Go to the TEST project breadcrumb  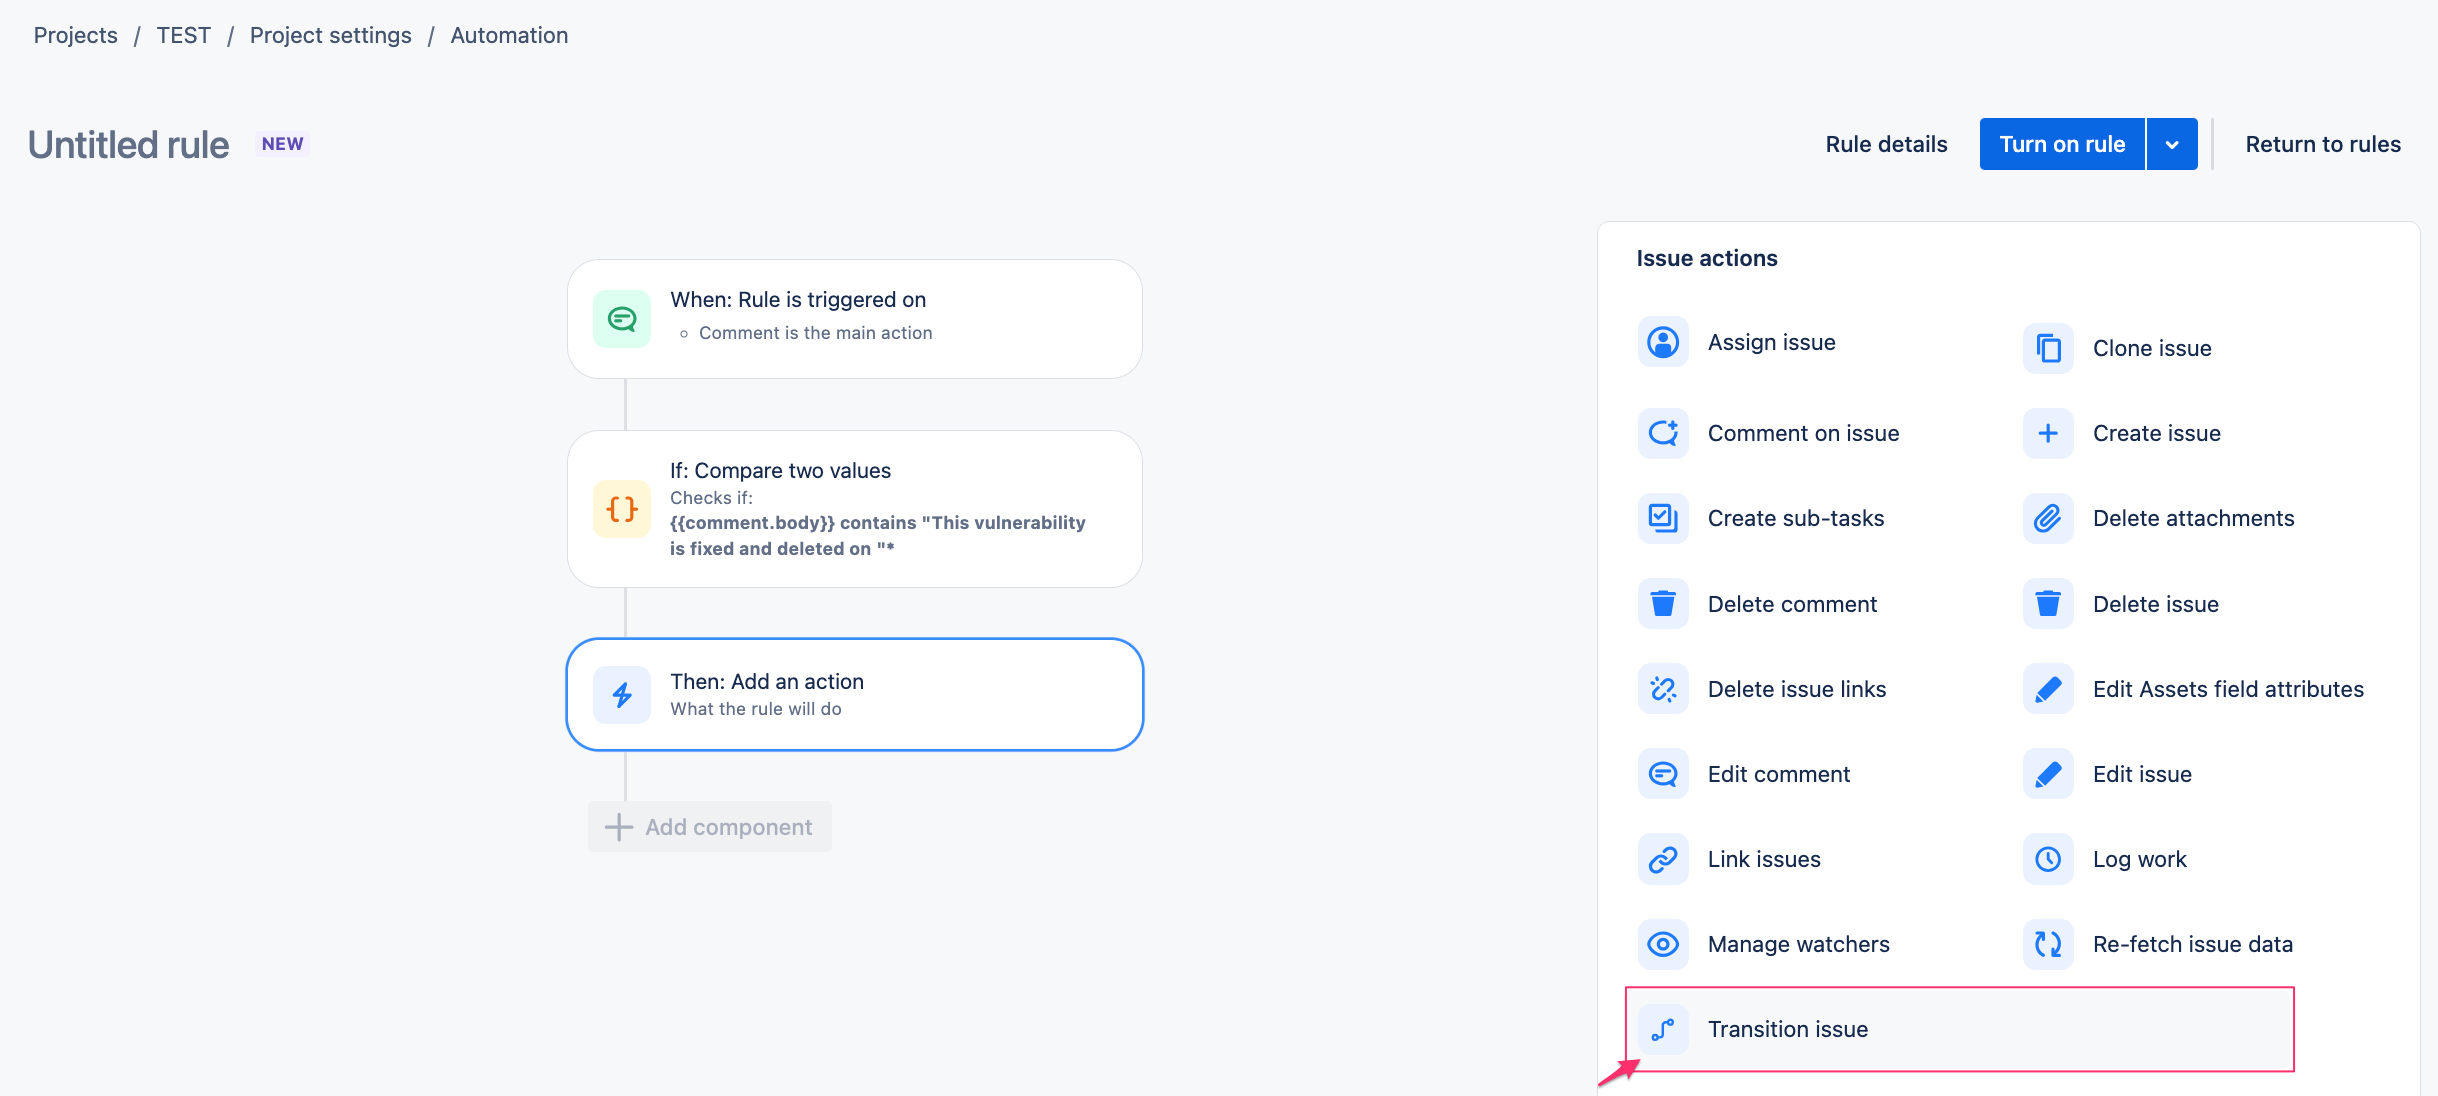pos(183,34)
